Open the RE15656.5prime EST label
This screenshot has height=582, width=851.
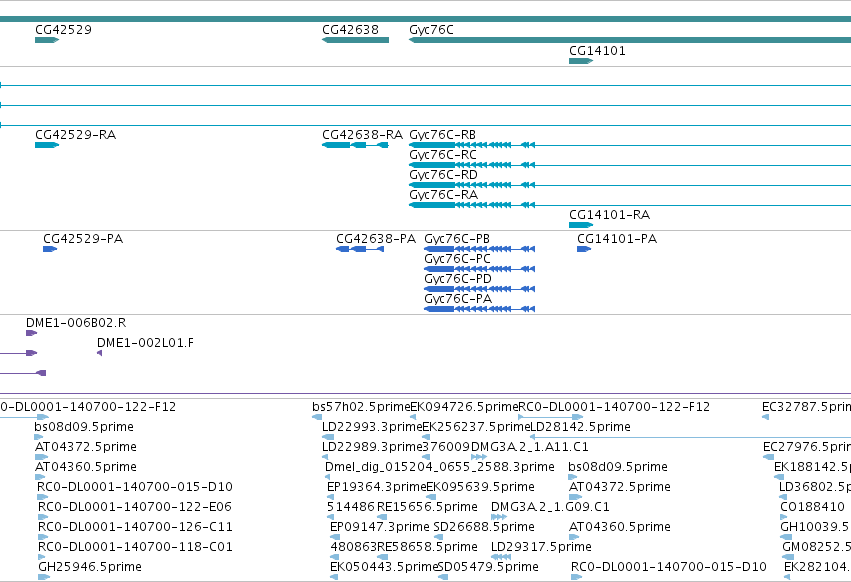427,507
